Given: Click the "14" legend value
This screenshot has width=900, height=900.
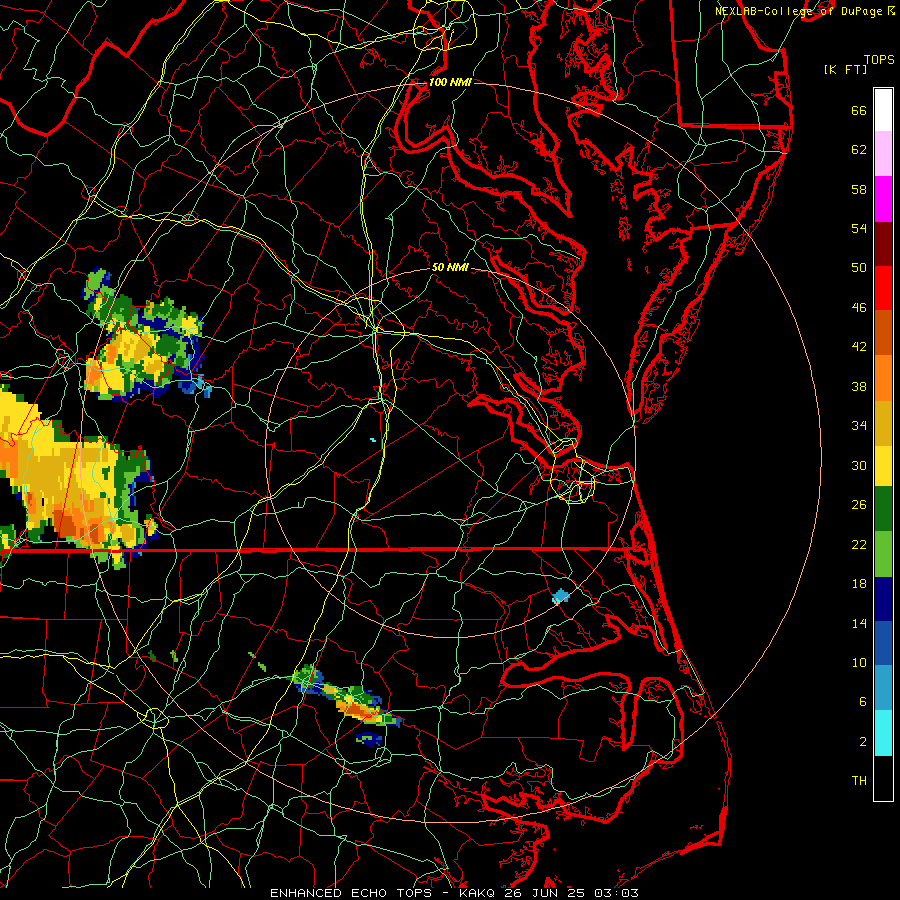Looking at the screenshot, I should 859,623.
